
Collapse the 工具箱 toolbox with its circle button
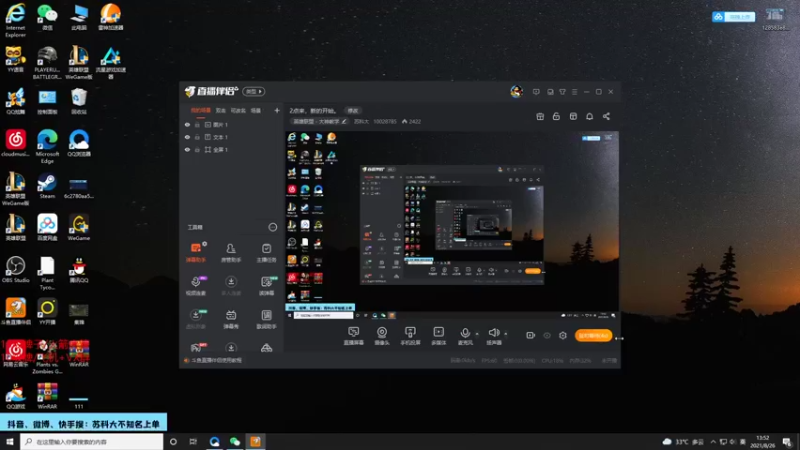click(x=272, y=227)
